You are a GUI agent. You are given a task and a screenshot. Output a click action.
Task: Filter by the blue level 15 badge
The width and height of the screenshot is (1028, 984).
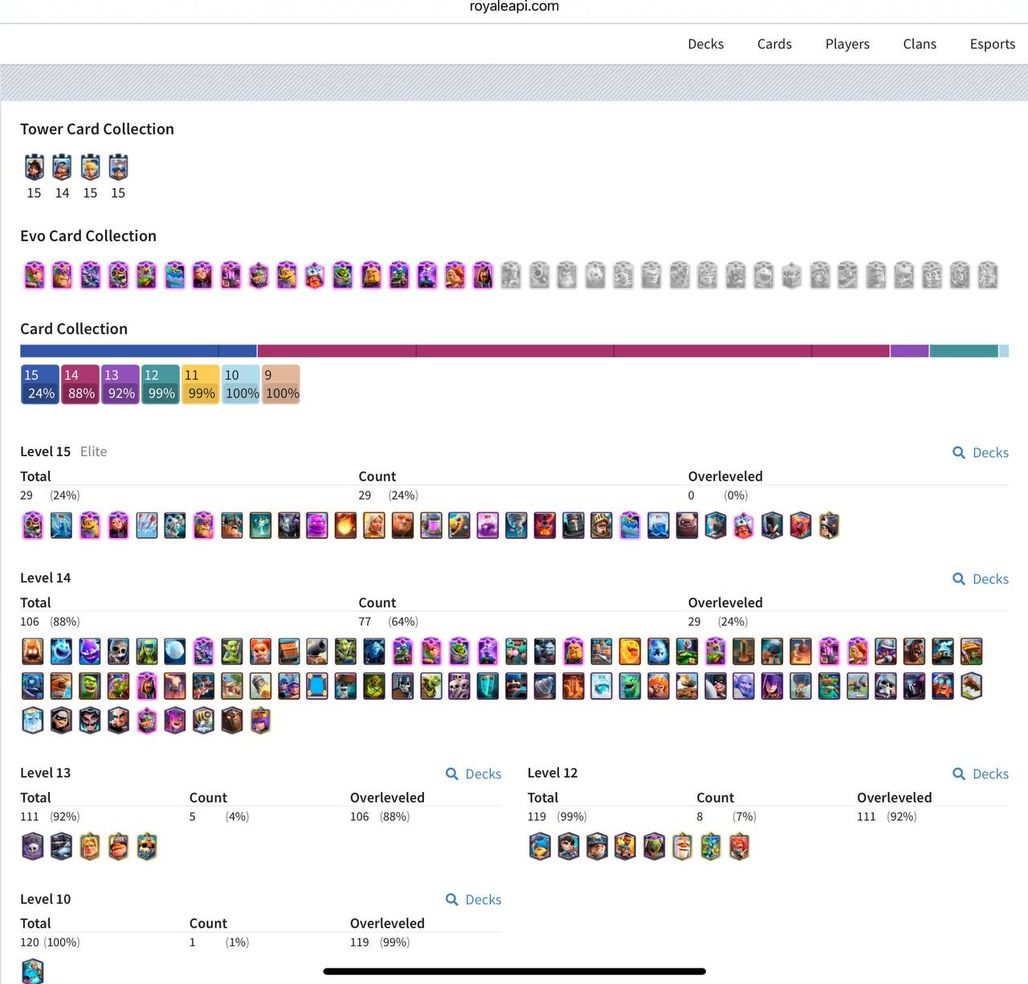40,384
